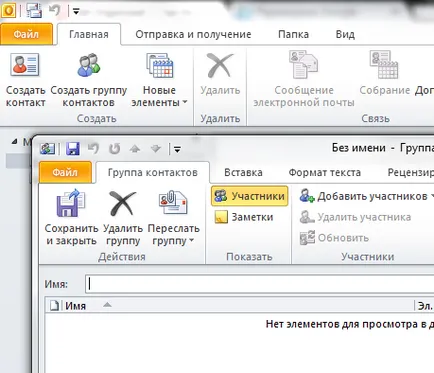Image resolution: width=434 pixels, height=373 pixels.
Task: Click Удалить группу button
Action: point(123,218)
